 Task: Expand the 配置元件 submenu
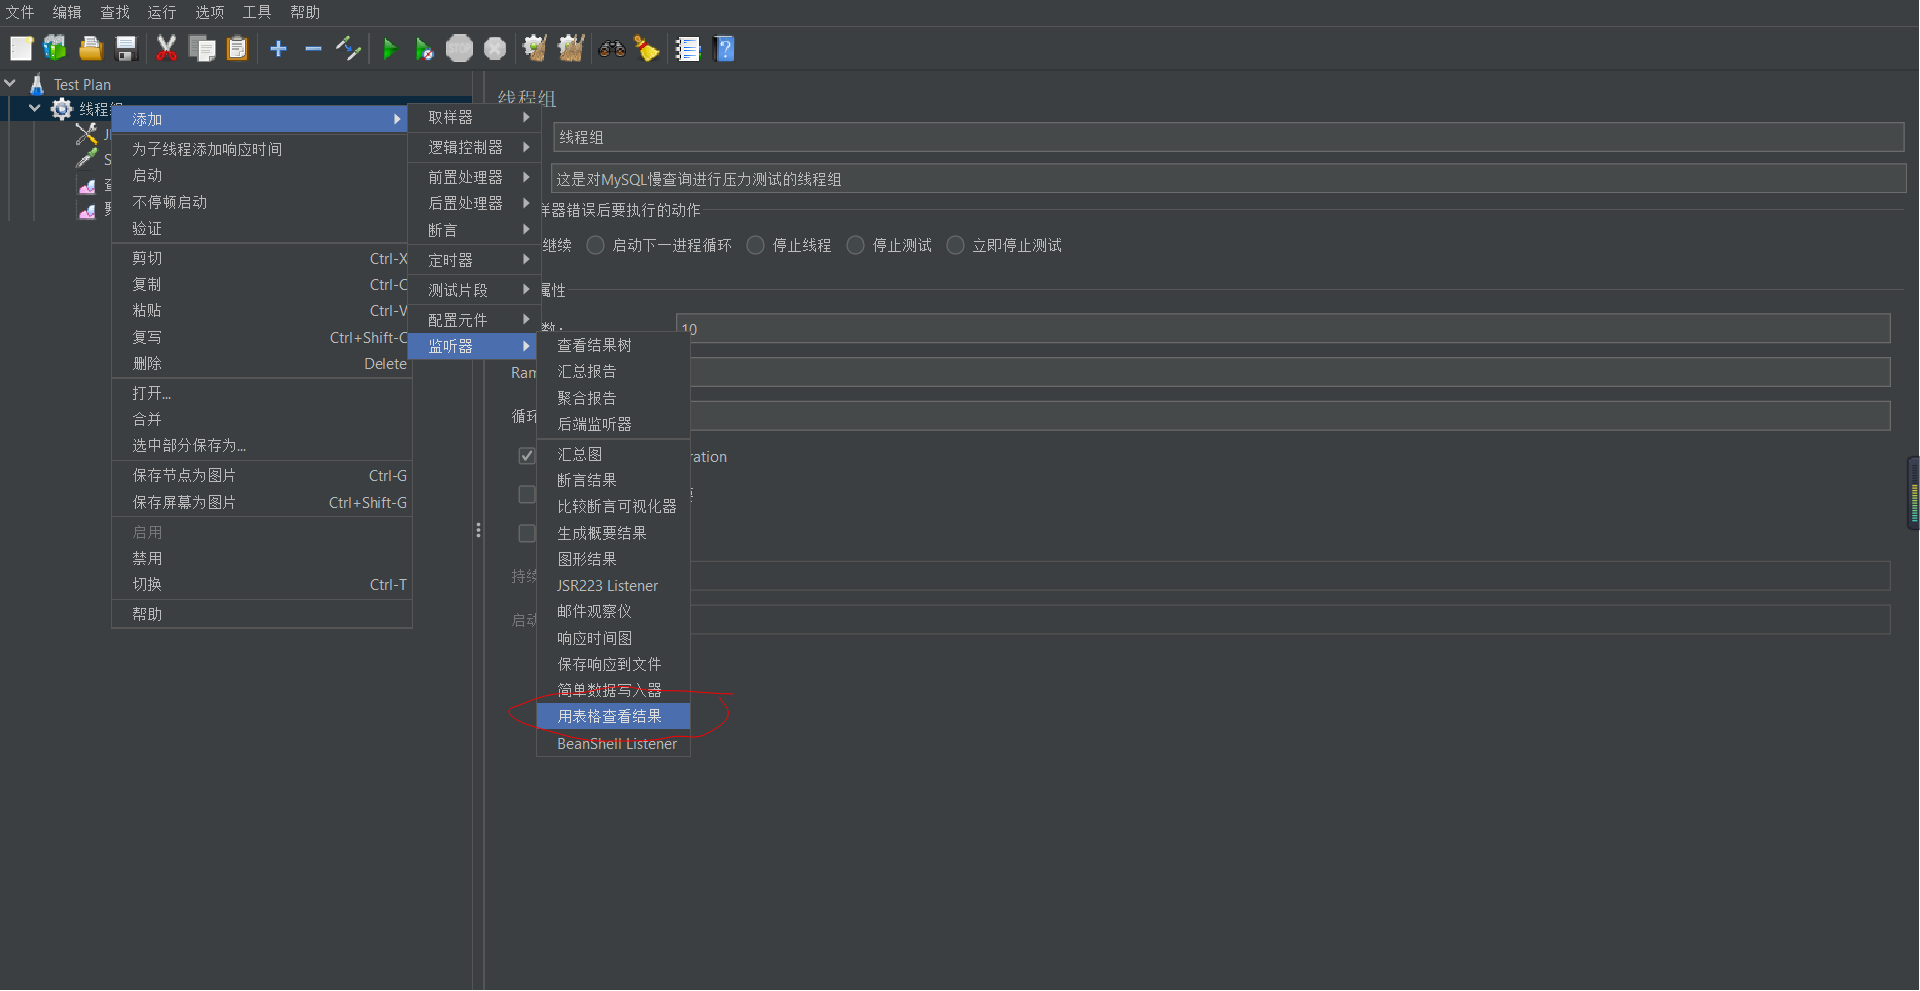coord(474,320)
